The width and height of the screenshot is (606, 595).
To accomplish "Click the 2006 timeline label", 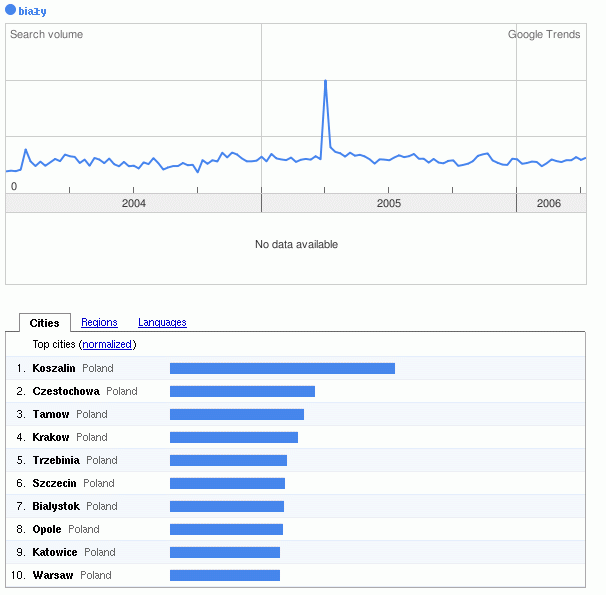I will click(x=548, y=203).
